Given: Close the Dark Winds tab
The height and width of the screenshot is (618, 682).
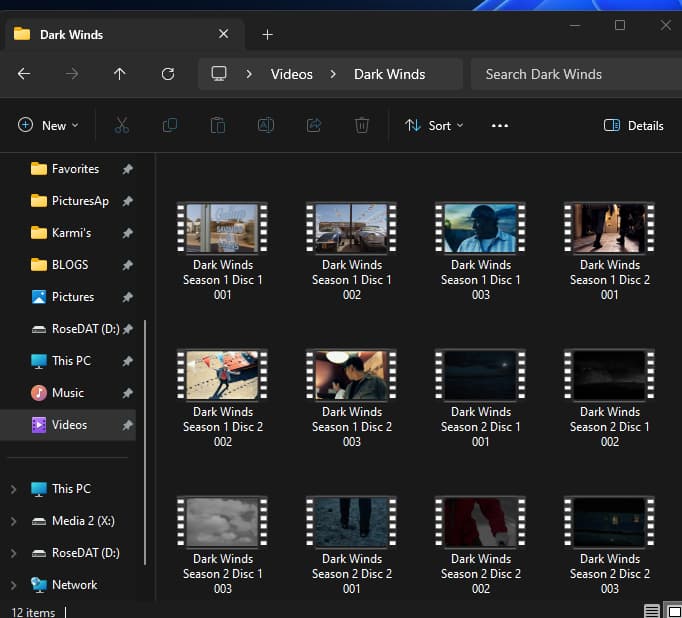Looking at the screenshot, I should click(x=224, y=34).
